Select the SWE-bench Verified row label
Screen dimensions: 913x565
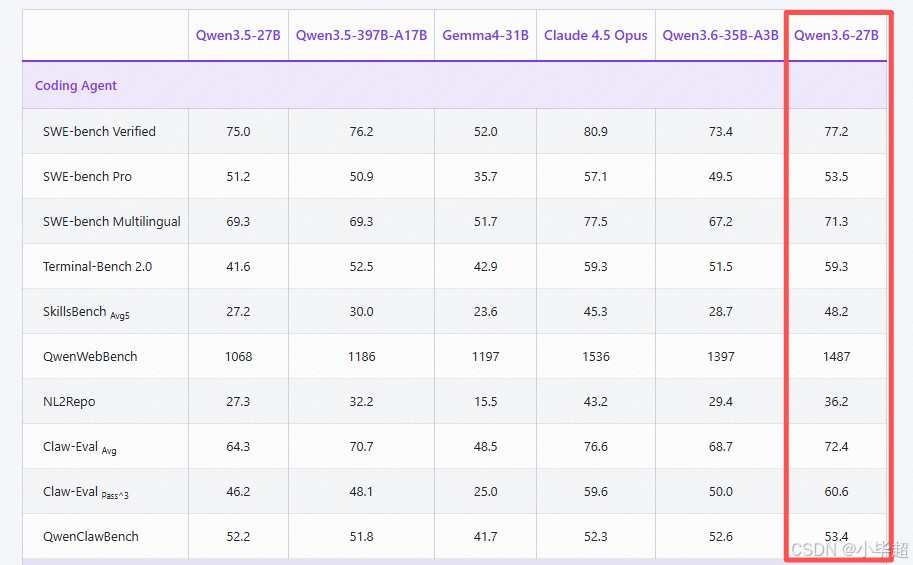tap(99, 132)
